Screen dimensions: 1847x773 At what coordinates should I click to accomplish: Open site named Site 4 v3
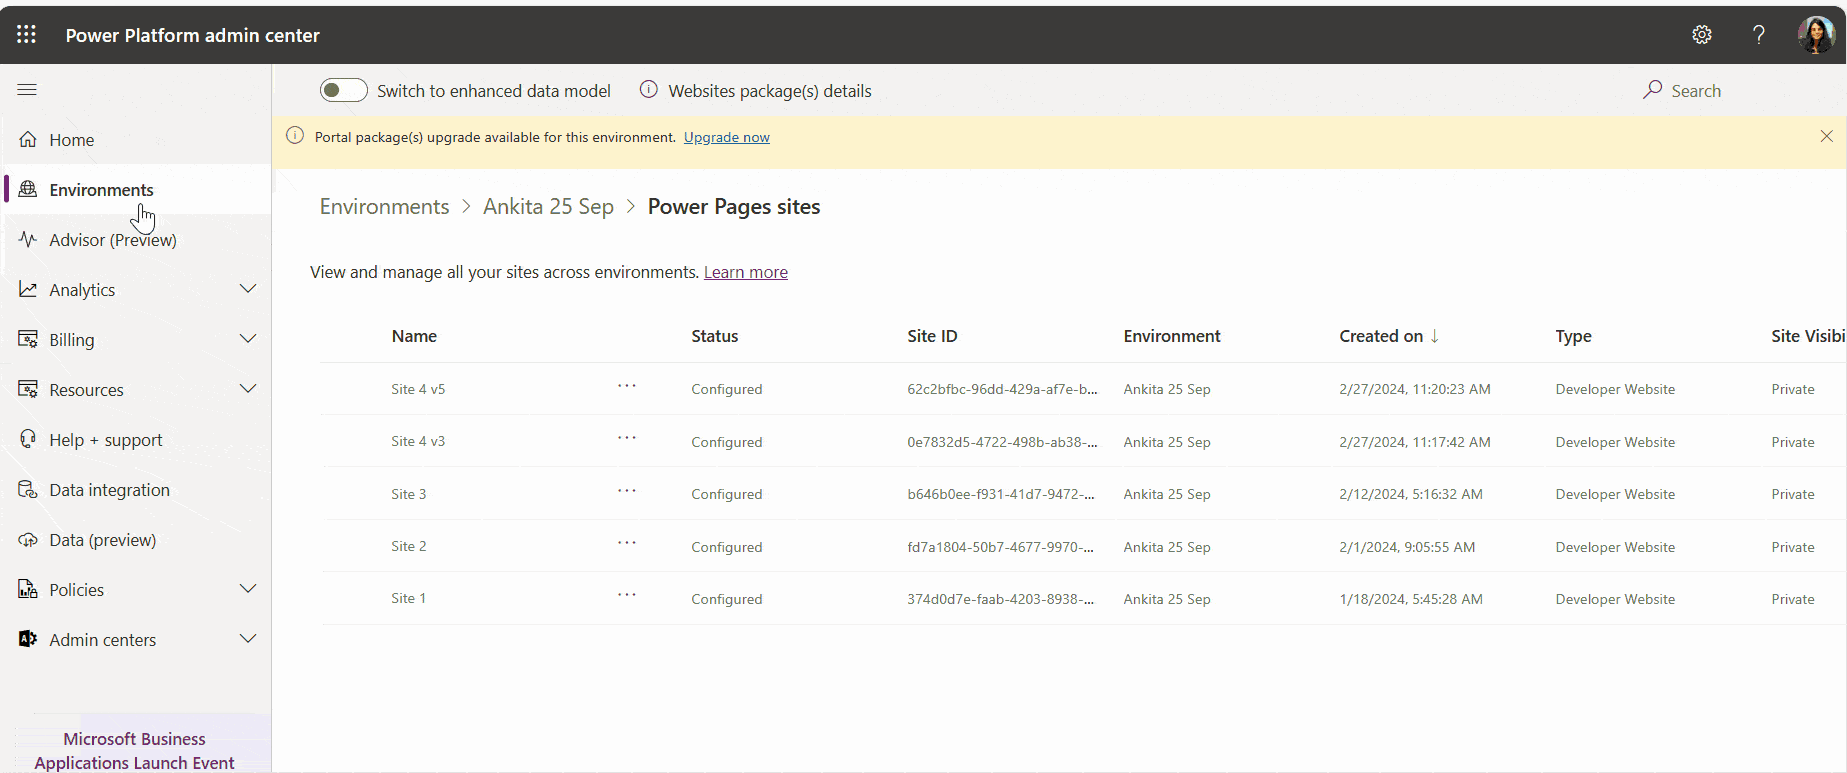(x=418, y=441)
